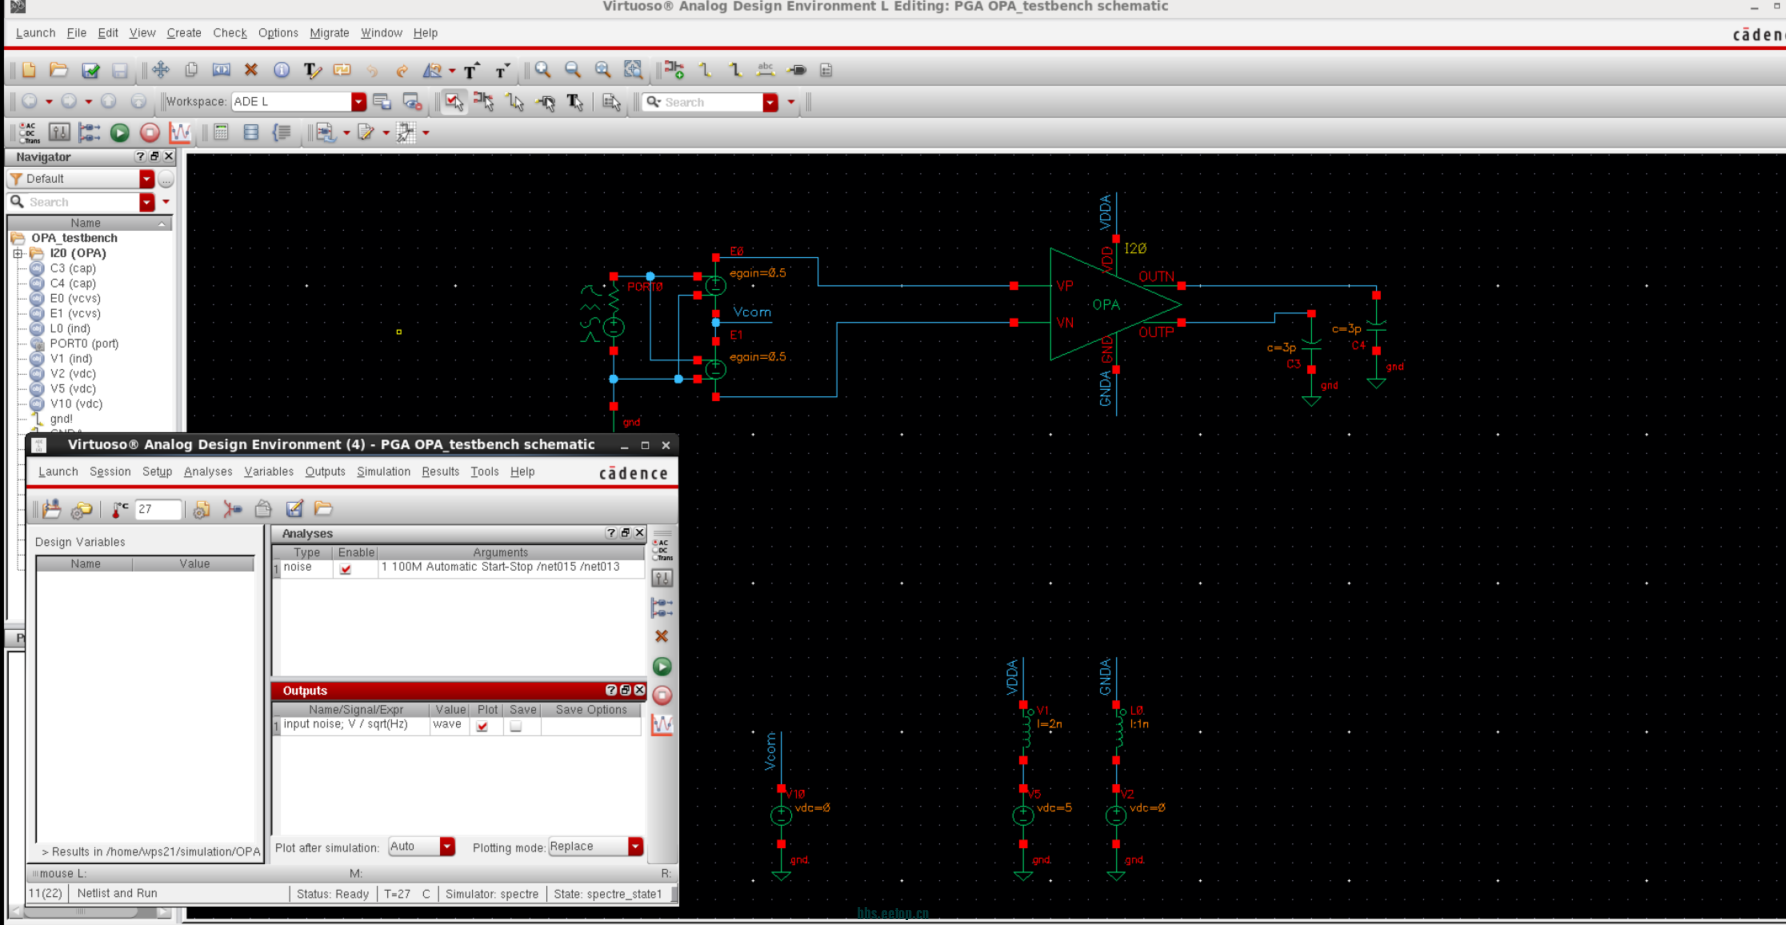Viewport: 1786px width, 925px height.
Task: Open the Create menu in Virtuoso menu bar
Action: tap(184, 33)
